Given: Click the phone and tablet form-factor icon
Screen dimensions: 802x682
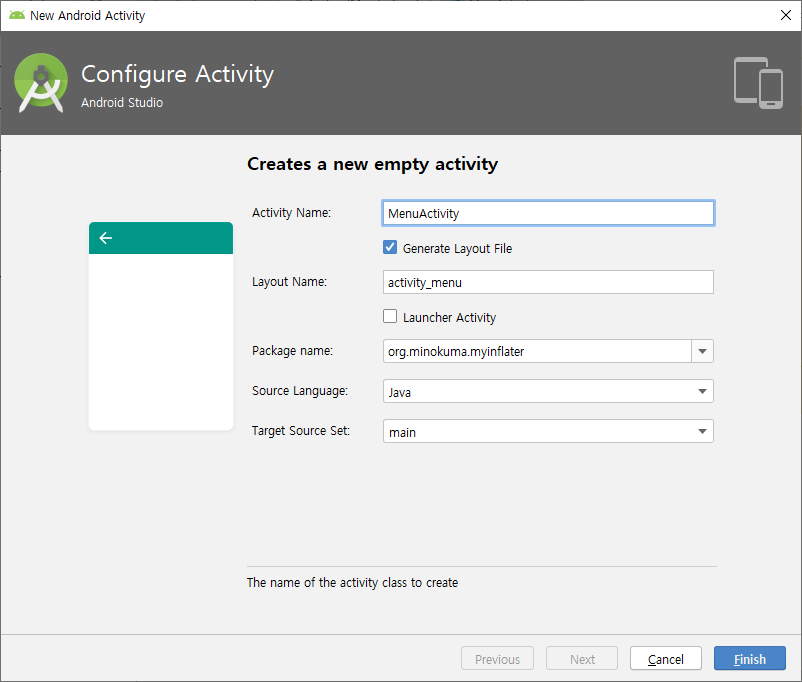Looking at the screenshot, I should click(758, 82).
